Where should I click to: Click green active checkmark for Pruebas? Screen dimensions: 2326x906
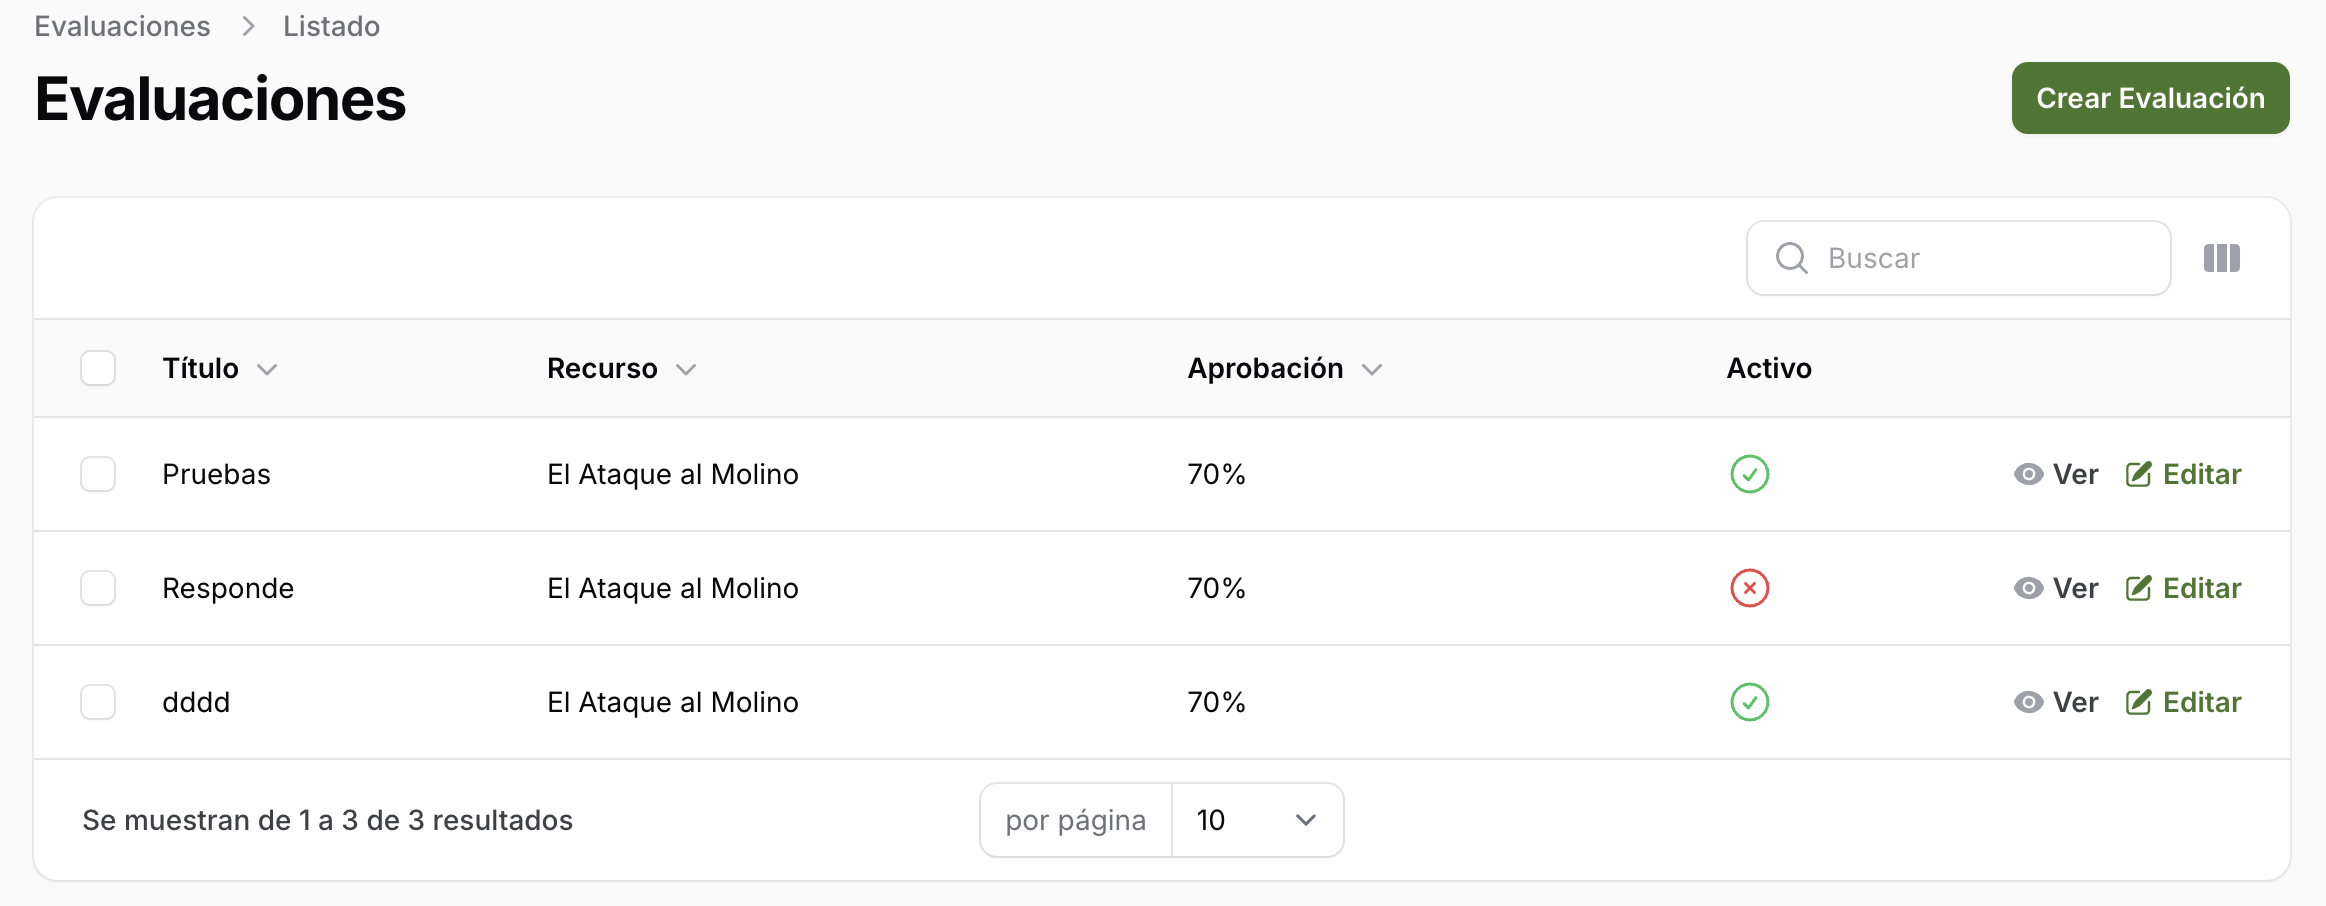[x=1749, y=474]
